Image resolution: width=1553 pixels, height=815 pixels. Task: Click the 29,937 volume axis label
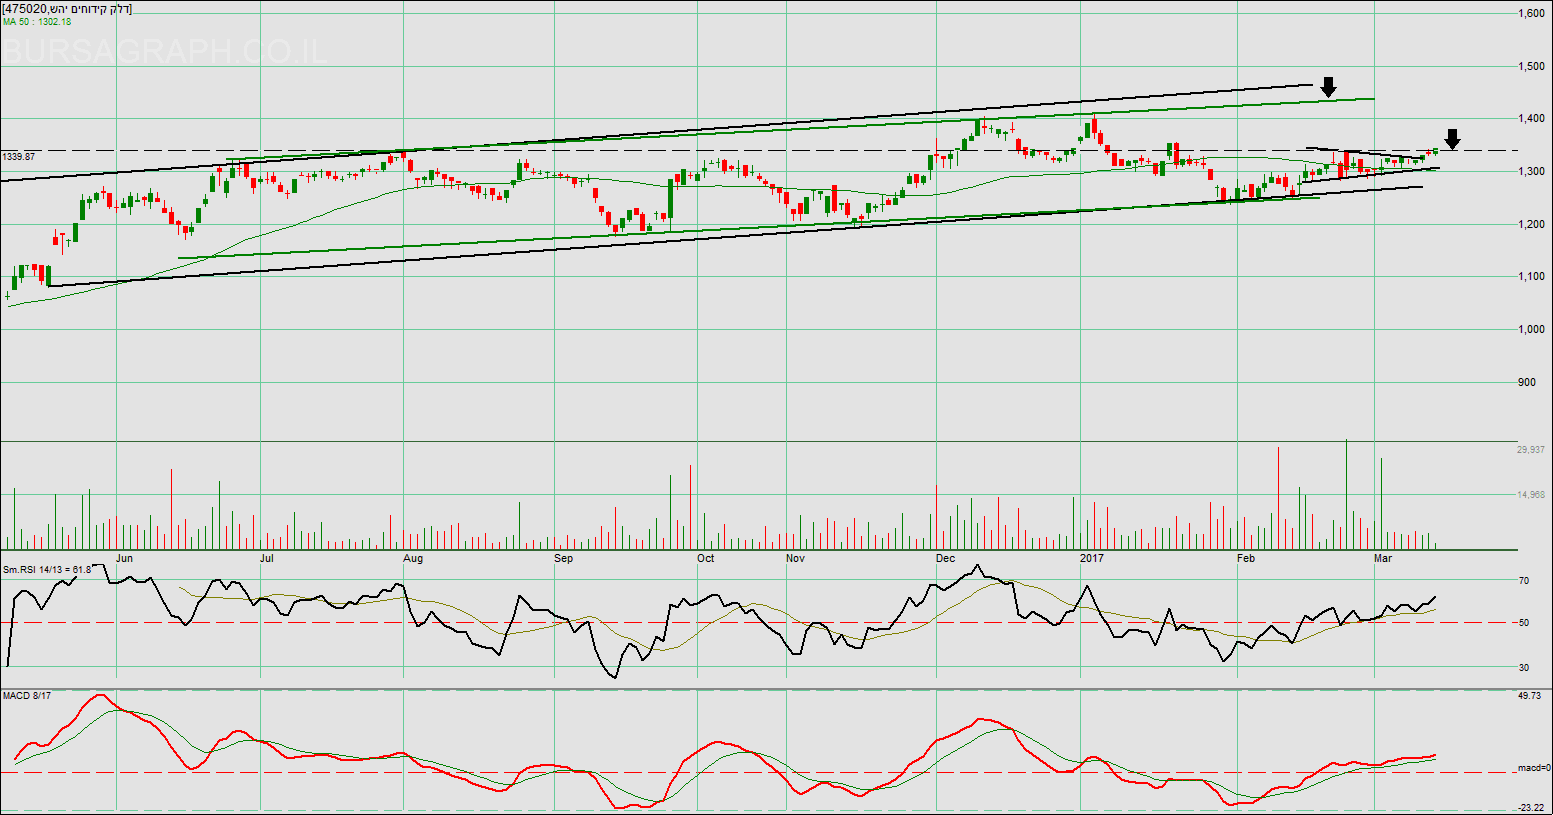click(1531, 450)
